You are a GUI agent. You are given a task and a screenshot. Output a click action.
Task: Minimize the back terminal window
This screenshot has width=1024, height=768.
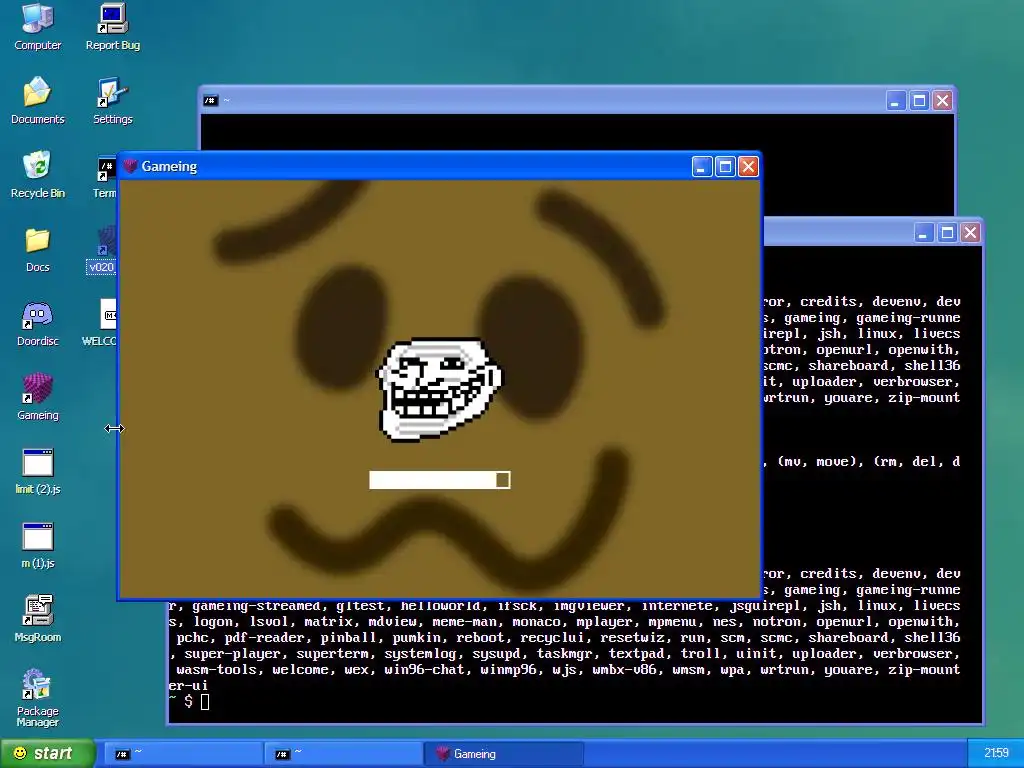tap(895, 101)
